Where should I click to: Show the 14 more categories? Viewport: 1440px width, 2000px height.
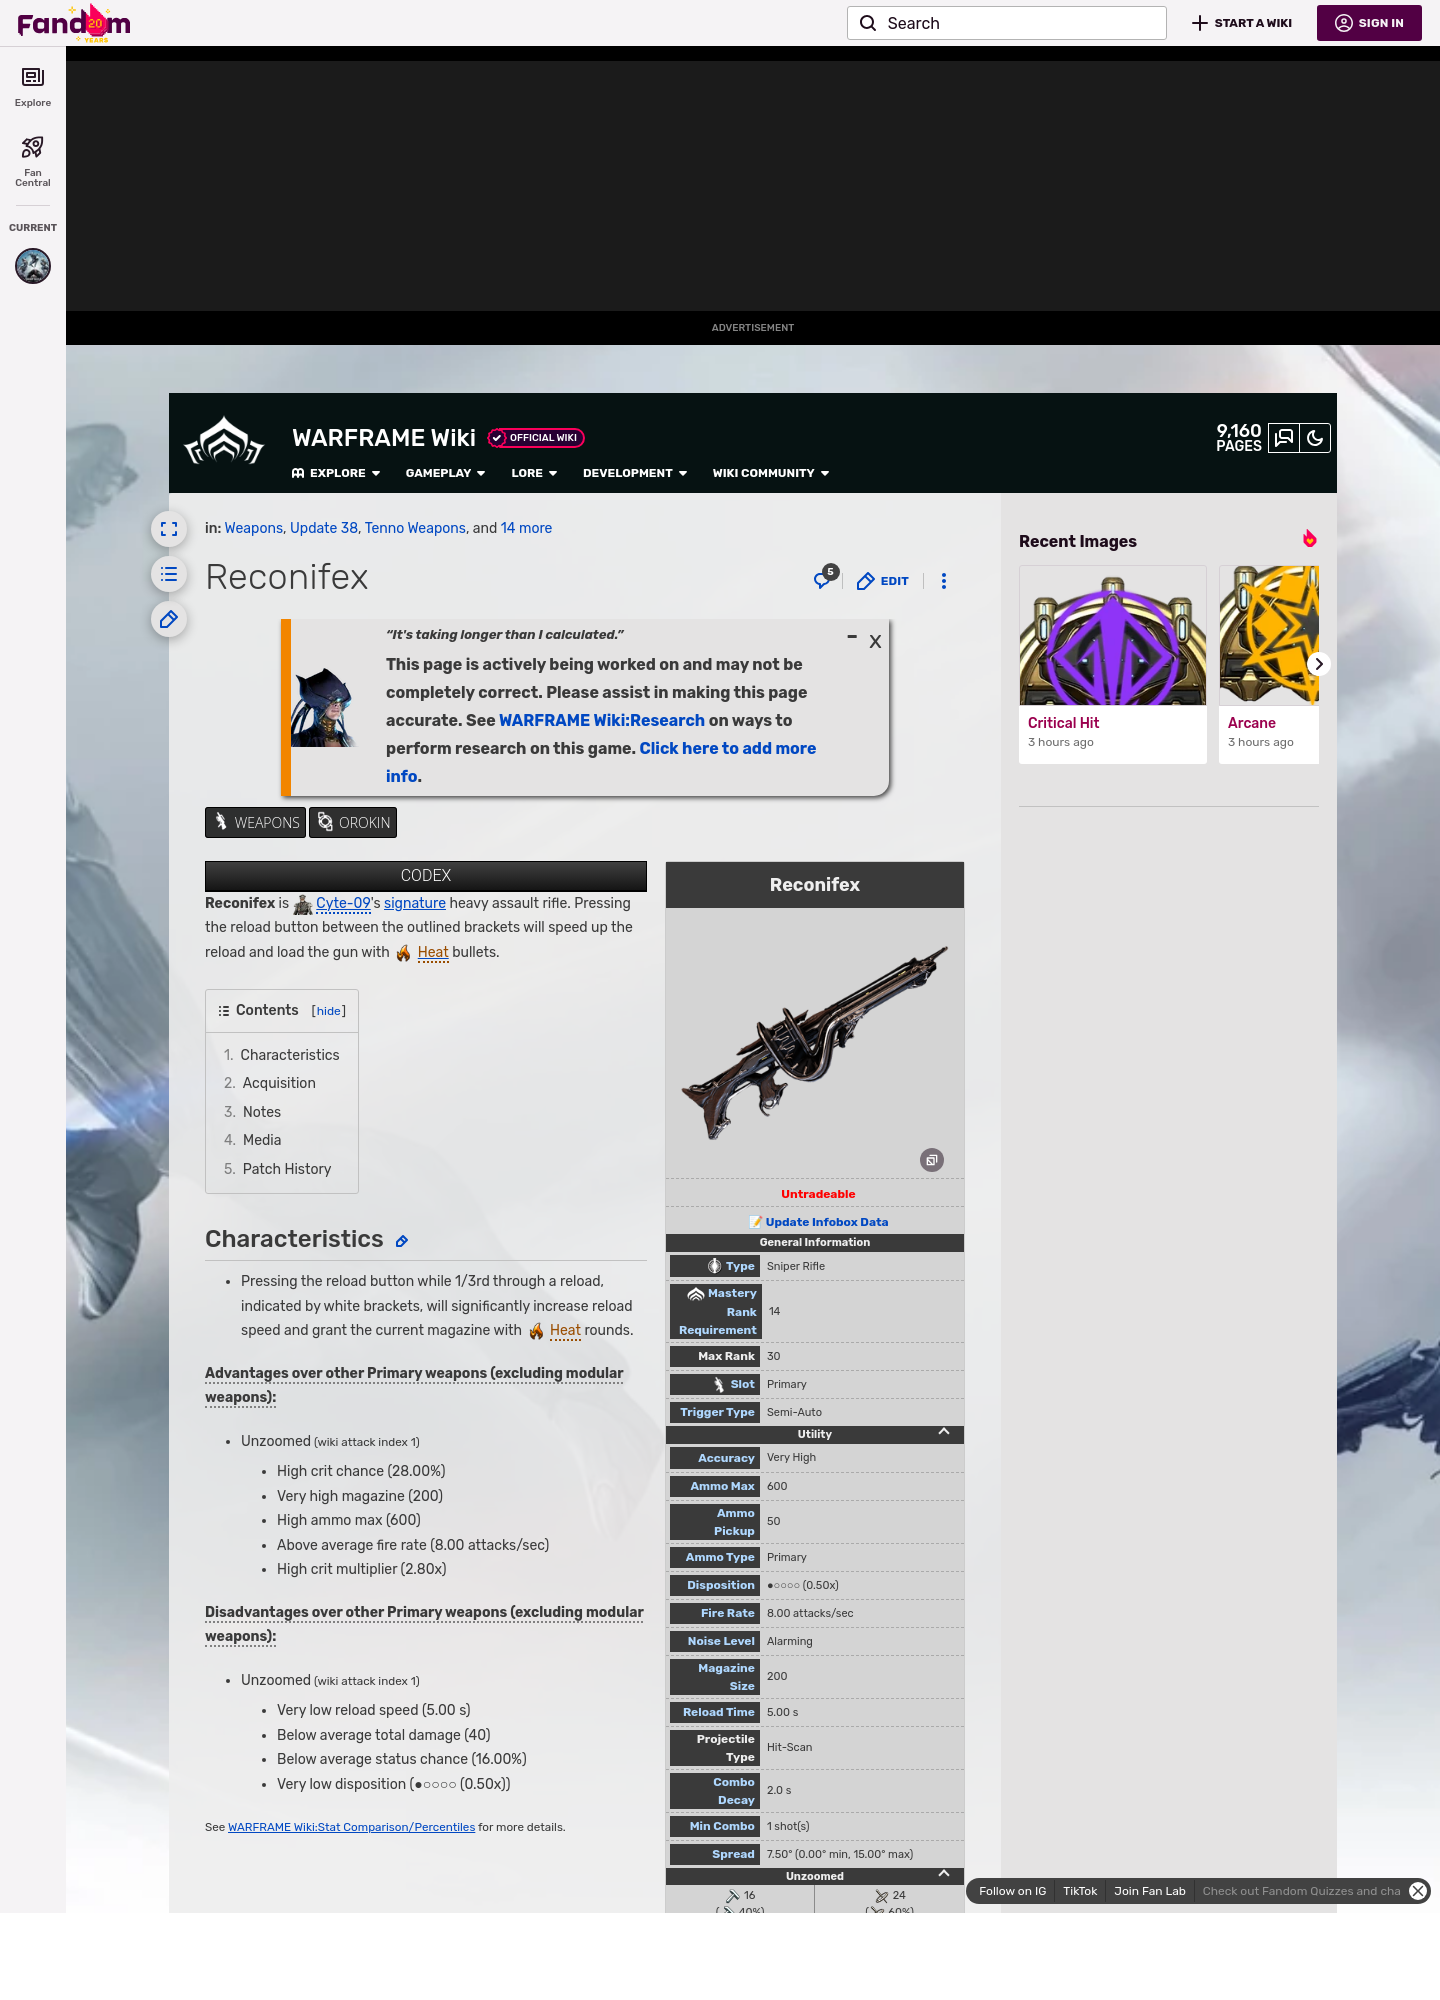tap(526, 528)
